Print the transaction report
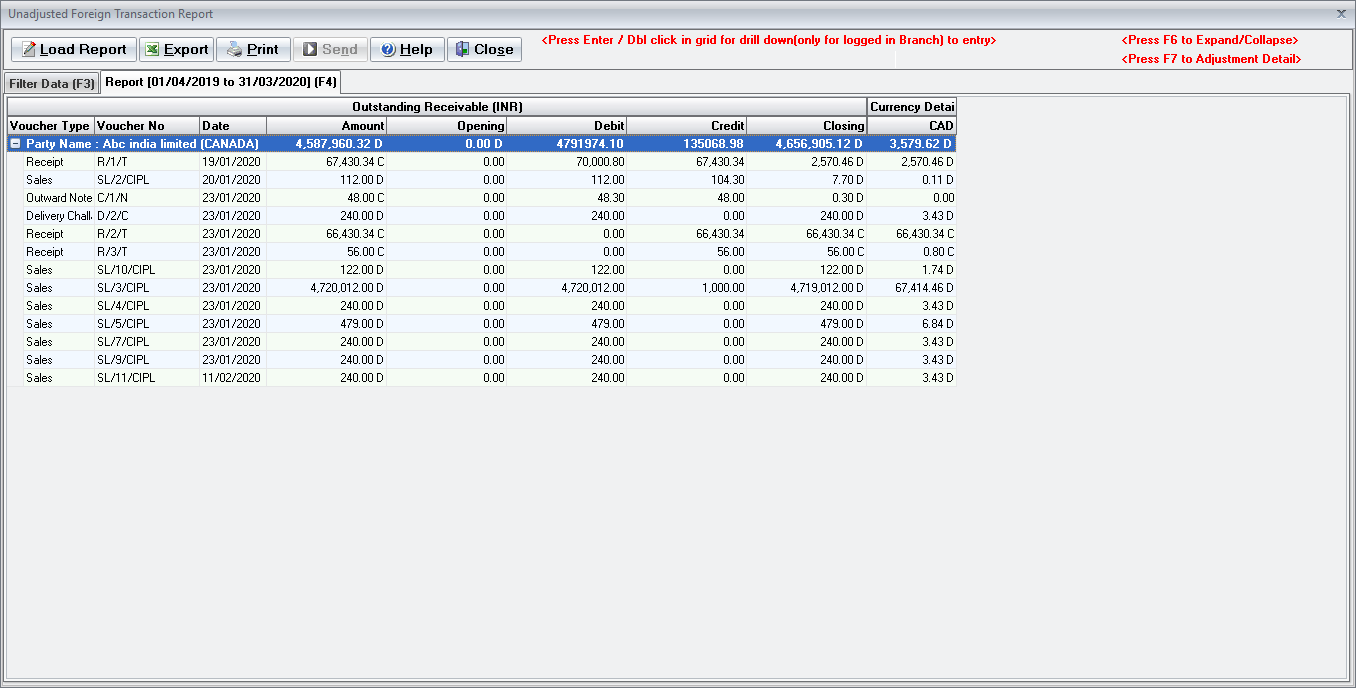Image resolution: width=1356 pixels, height=688 pixels. [253, 49]
